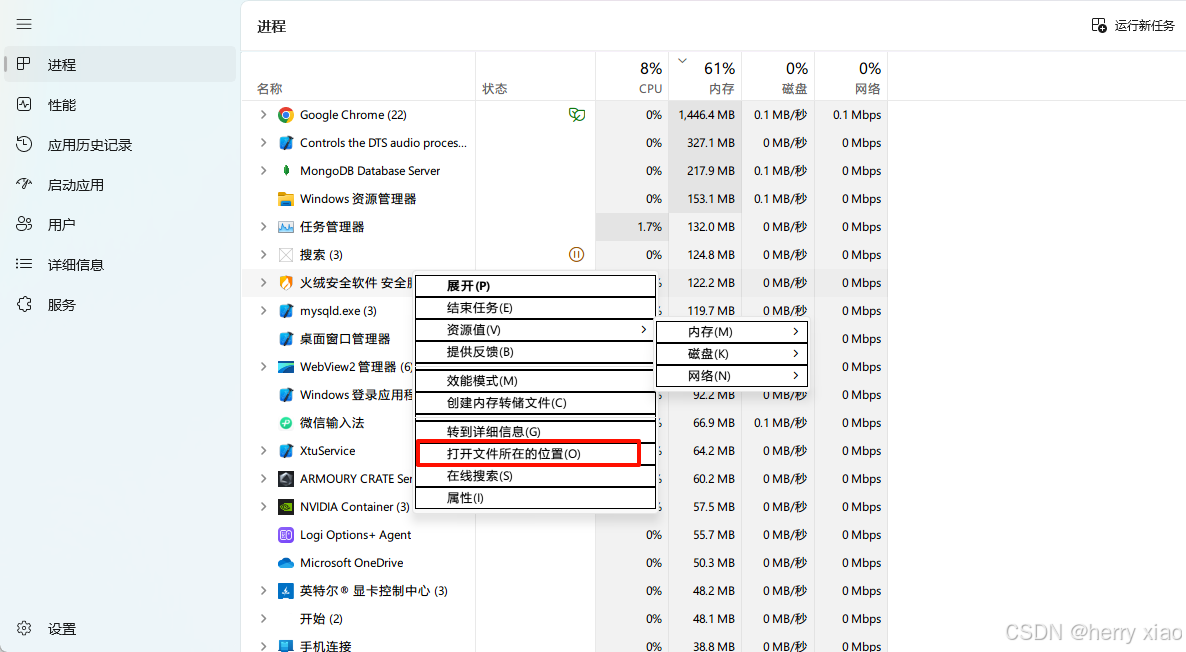1186x652 pixels.
Task: Click the Services (服务) sidebar icon
Action: point(24,305)
